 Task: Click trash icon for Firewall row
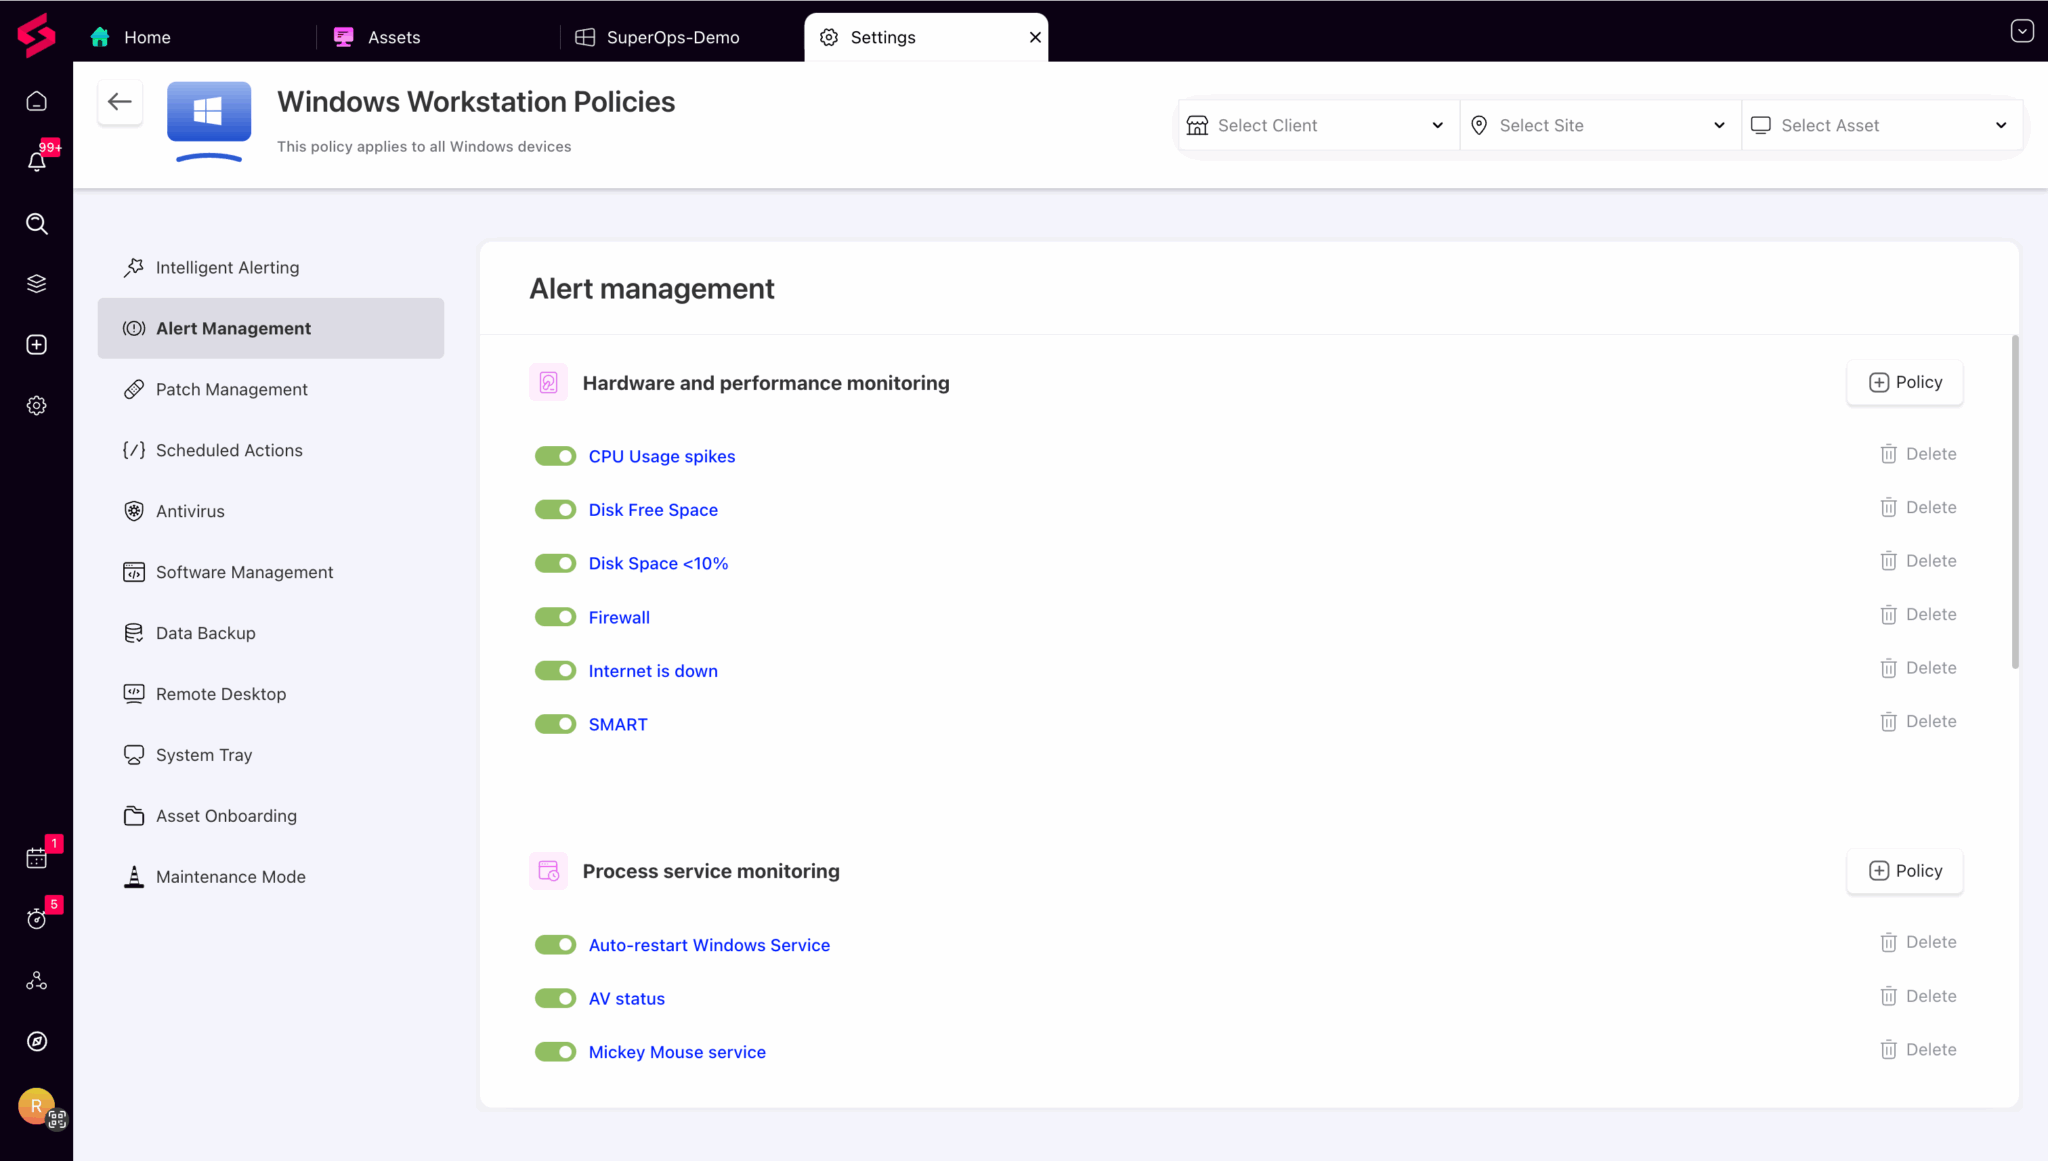(1888, 615)
